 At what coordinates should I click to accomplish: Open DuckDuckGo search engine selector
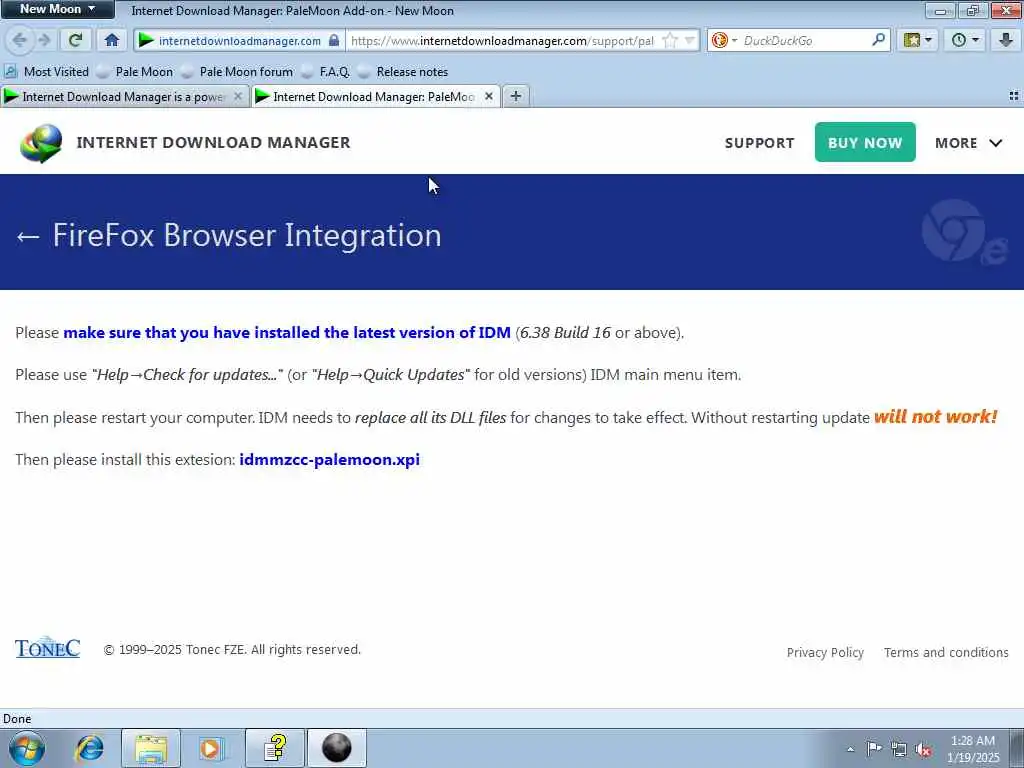(x=724, y=40)
